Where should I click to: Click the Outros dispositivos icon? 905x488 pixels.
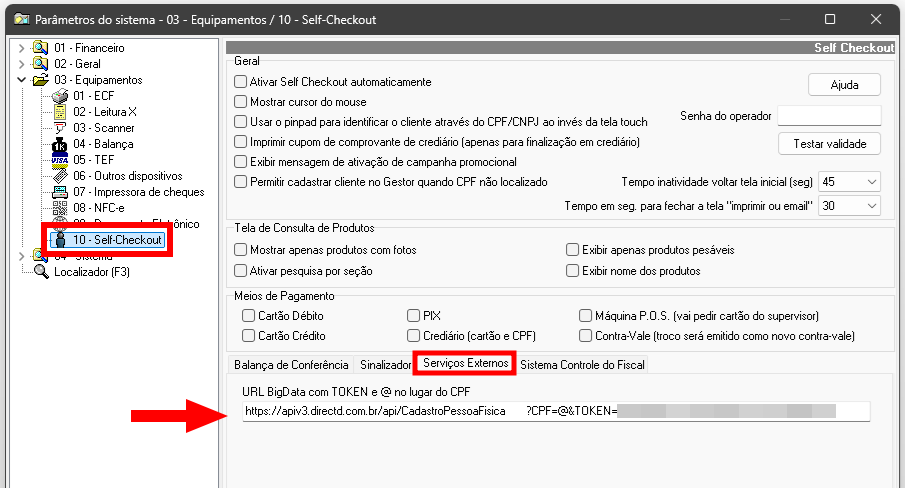(x=60, y=176)
